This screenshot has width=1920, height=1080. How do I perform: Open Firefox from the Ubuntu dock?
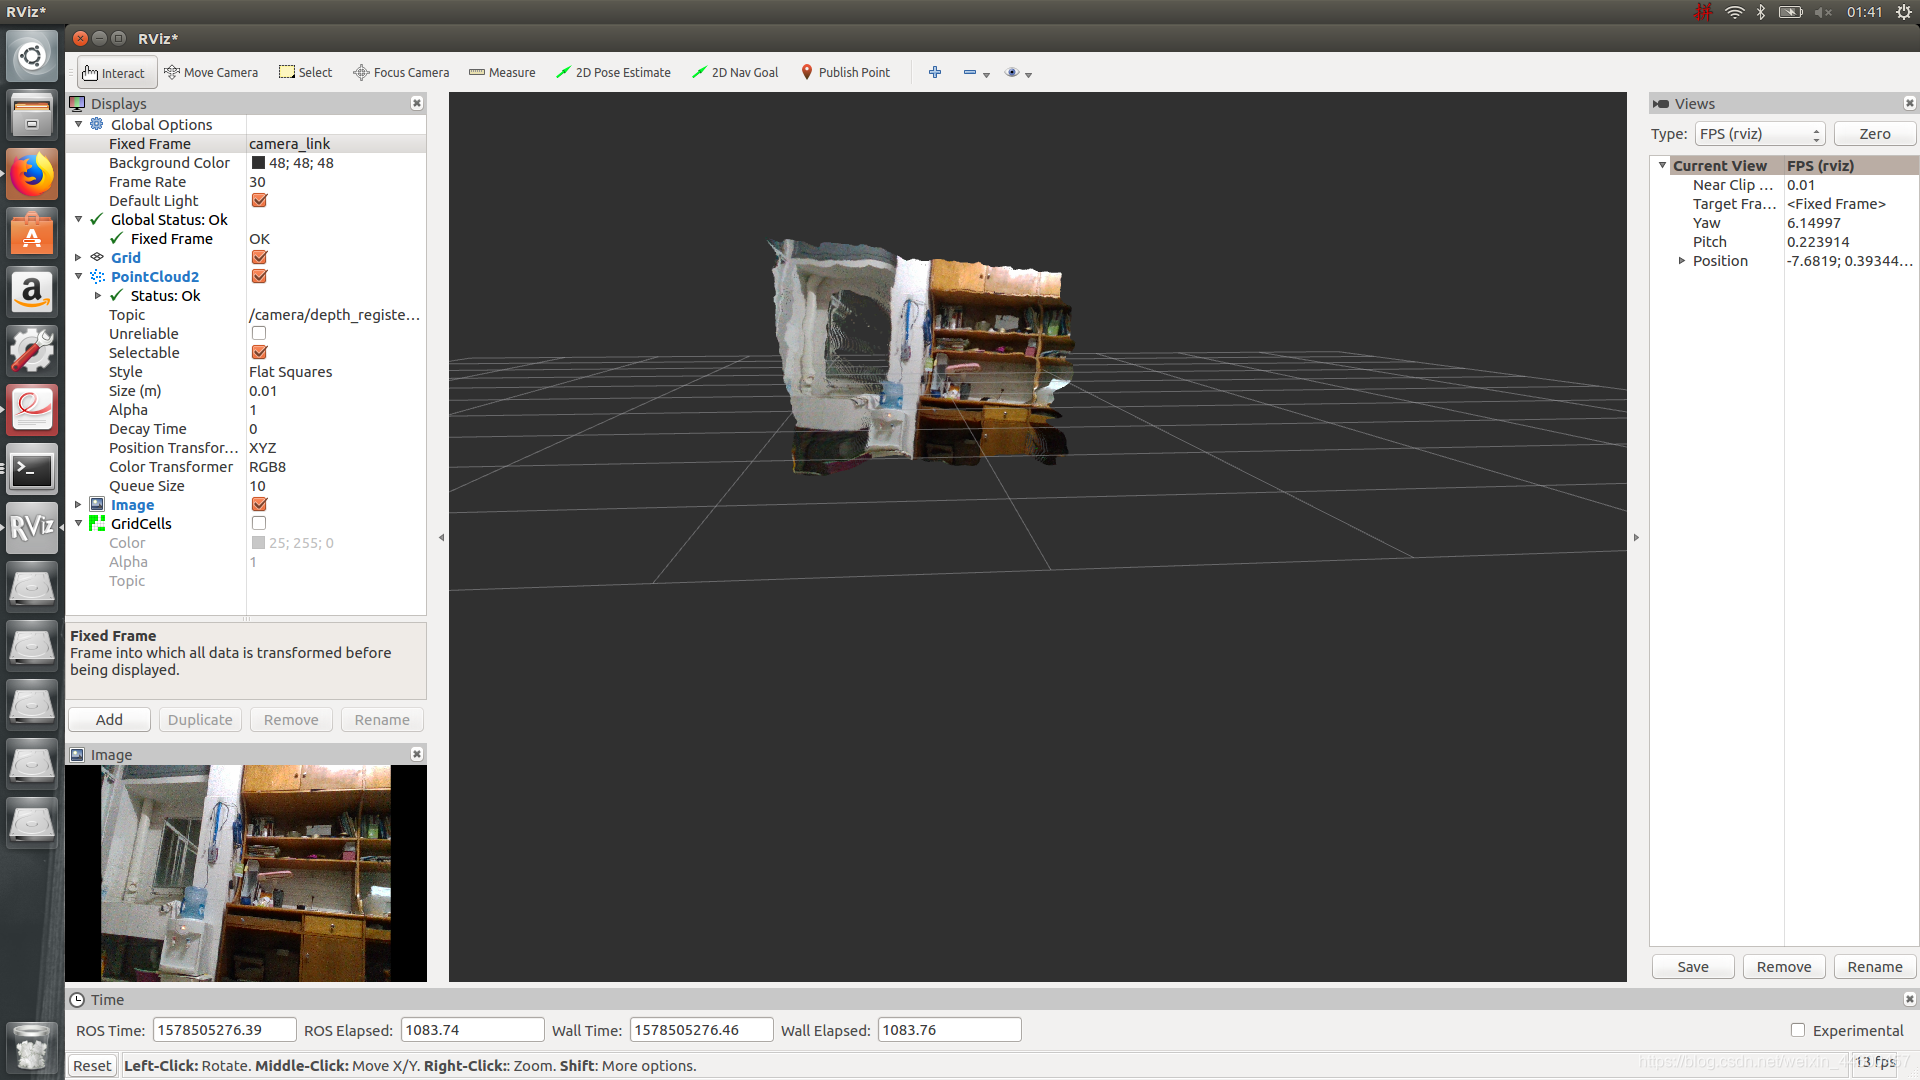pyautogui.click(x=32, y=175)
